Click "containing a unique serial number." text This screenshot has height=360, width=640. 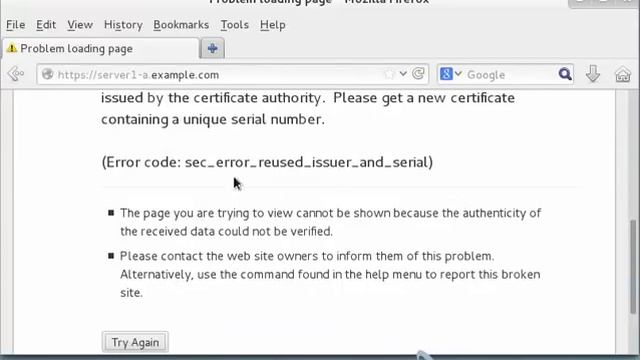pos(213,119)
